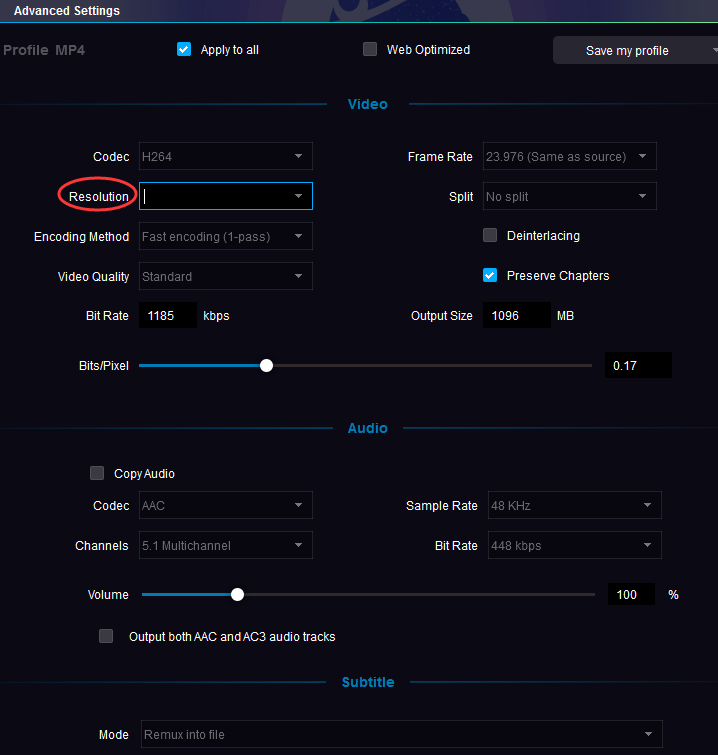718x755 pixels.
Task: Open the Frame Rate dropdown
Action: [x=569, y=156]
